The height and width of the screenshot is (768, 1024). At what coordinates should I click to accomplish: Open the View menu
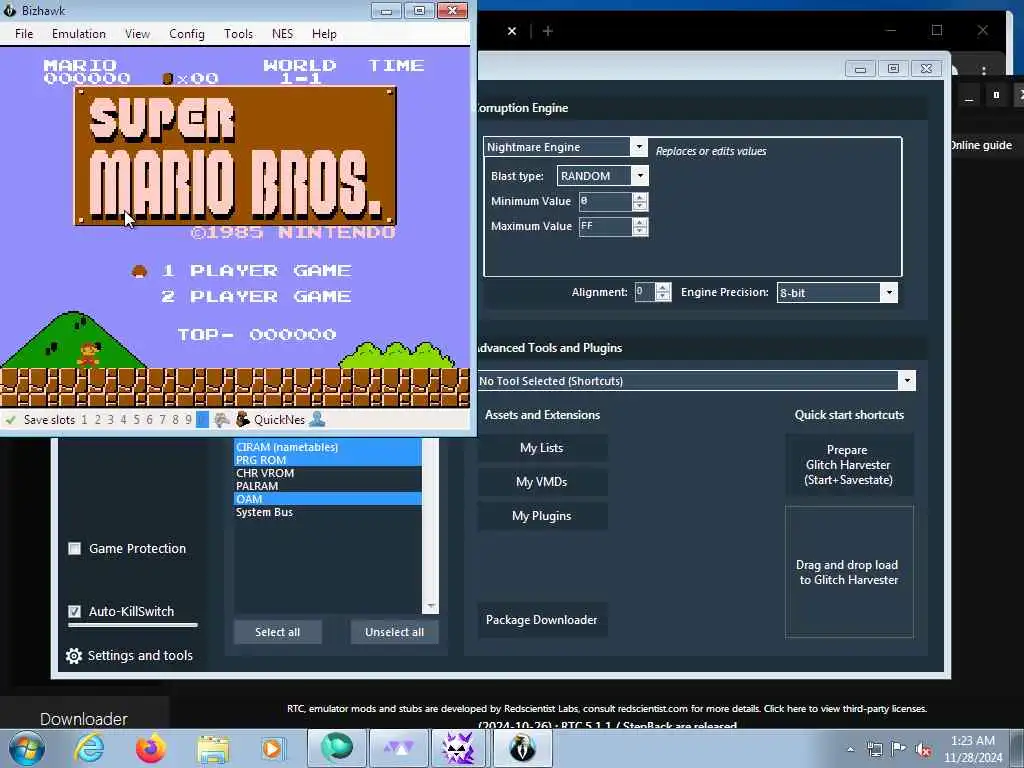[137, 34]
